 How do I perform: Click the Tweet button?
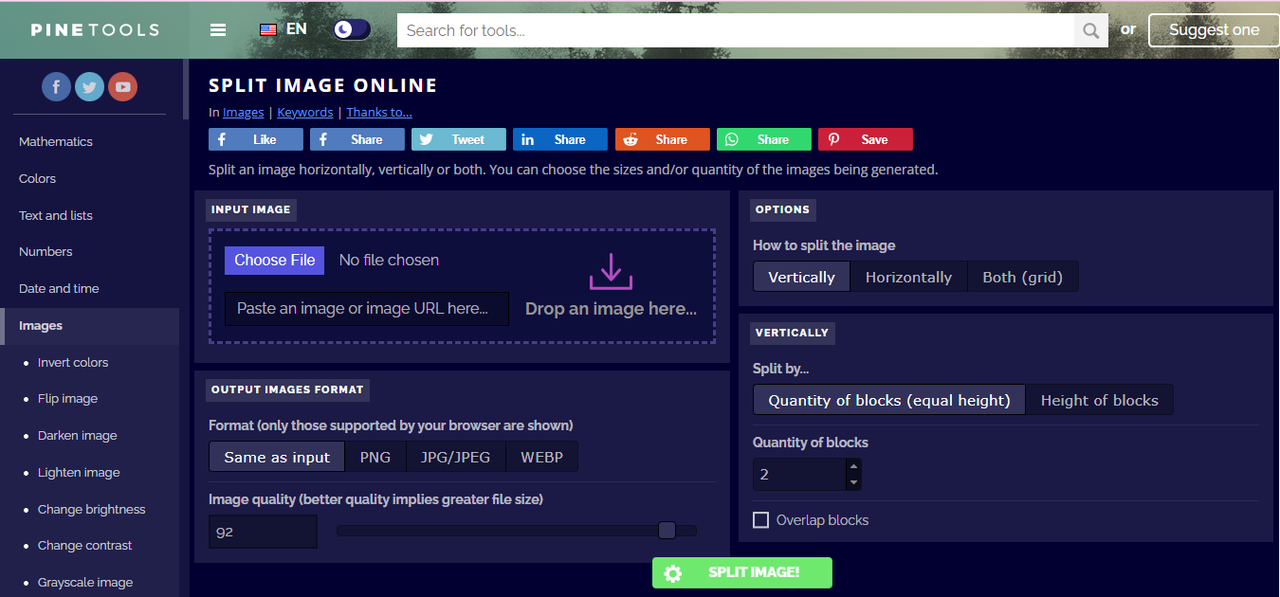click(458, 140)
